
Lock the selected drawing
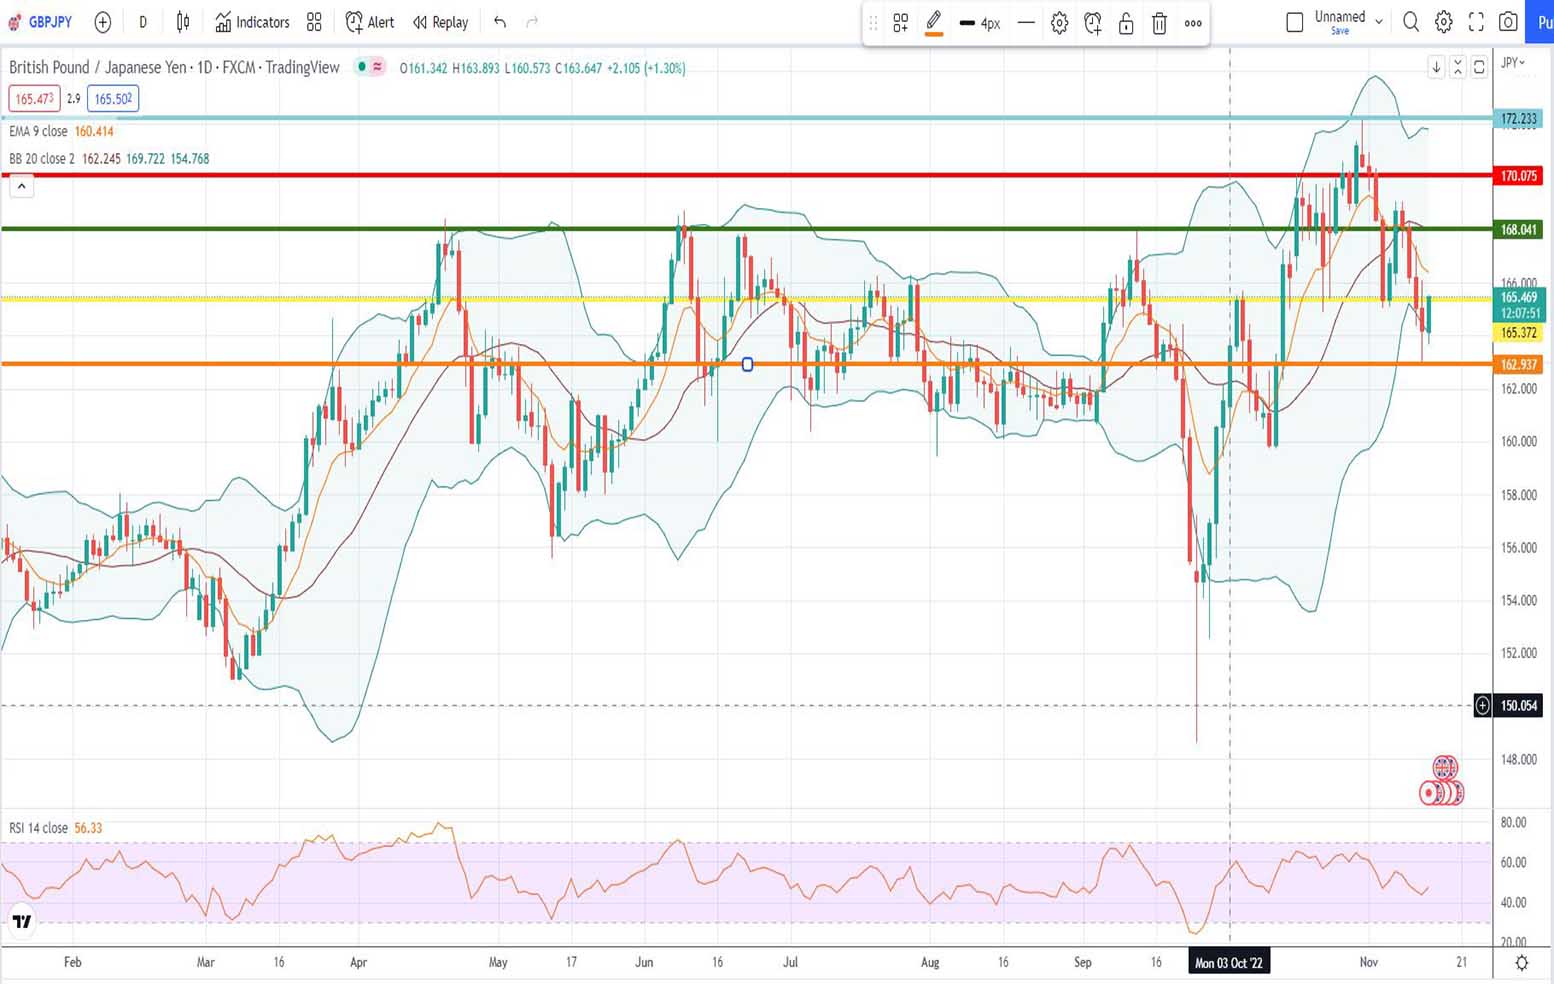[x=1126, y=24]
